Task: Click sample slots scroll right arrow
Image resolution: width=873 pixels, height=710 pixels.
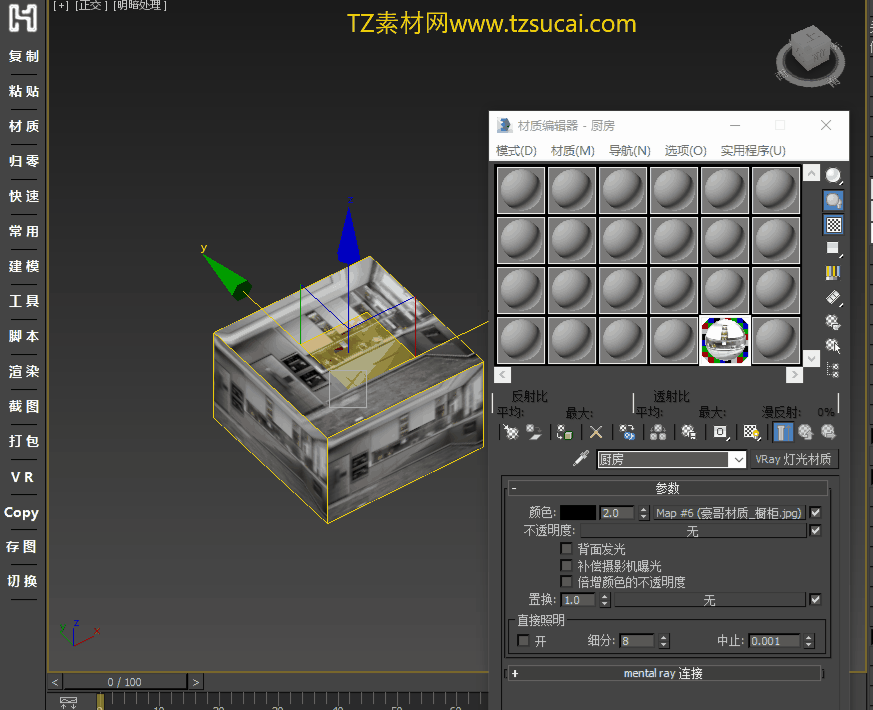Action: pyautogui.click(x=794, y=375)
